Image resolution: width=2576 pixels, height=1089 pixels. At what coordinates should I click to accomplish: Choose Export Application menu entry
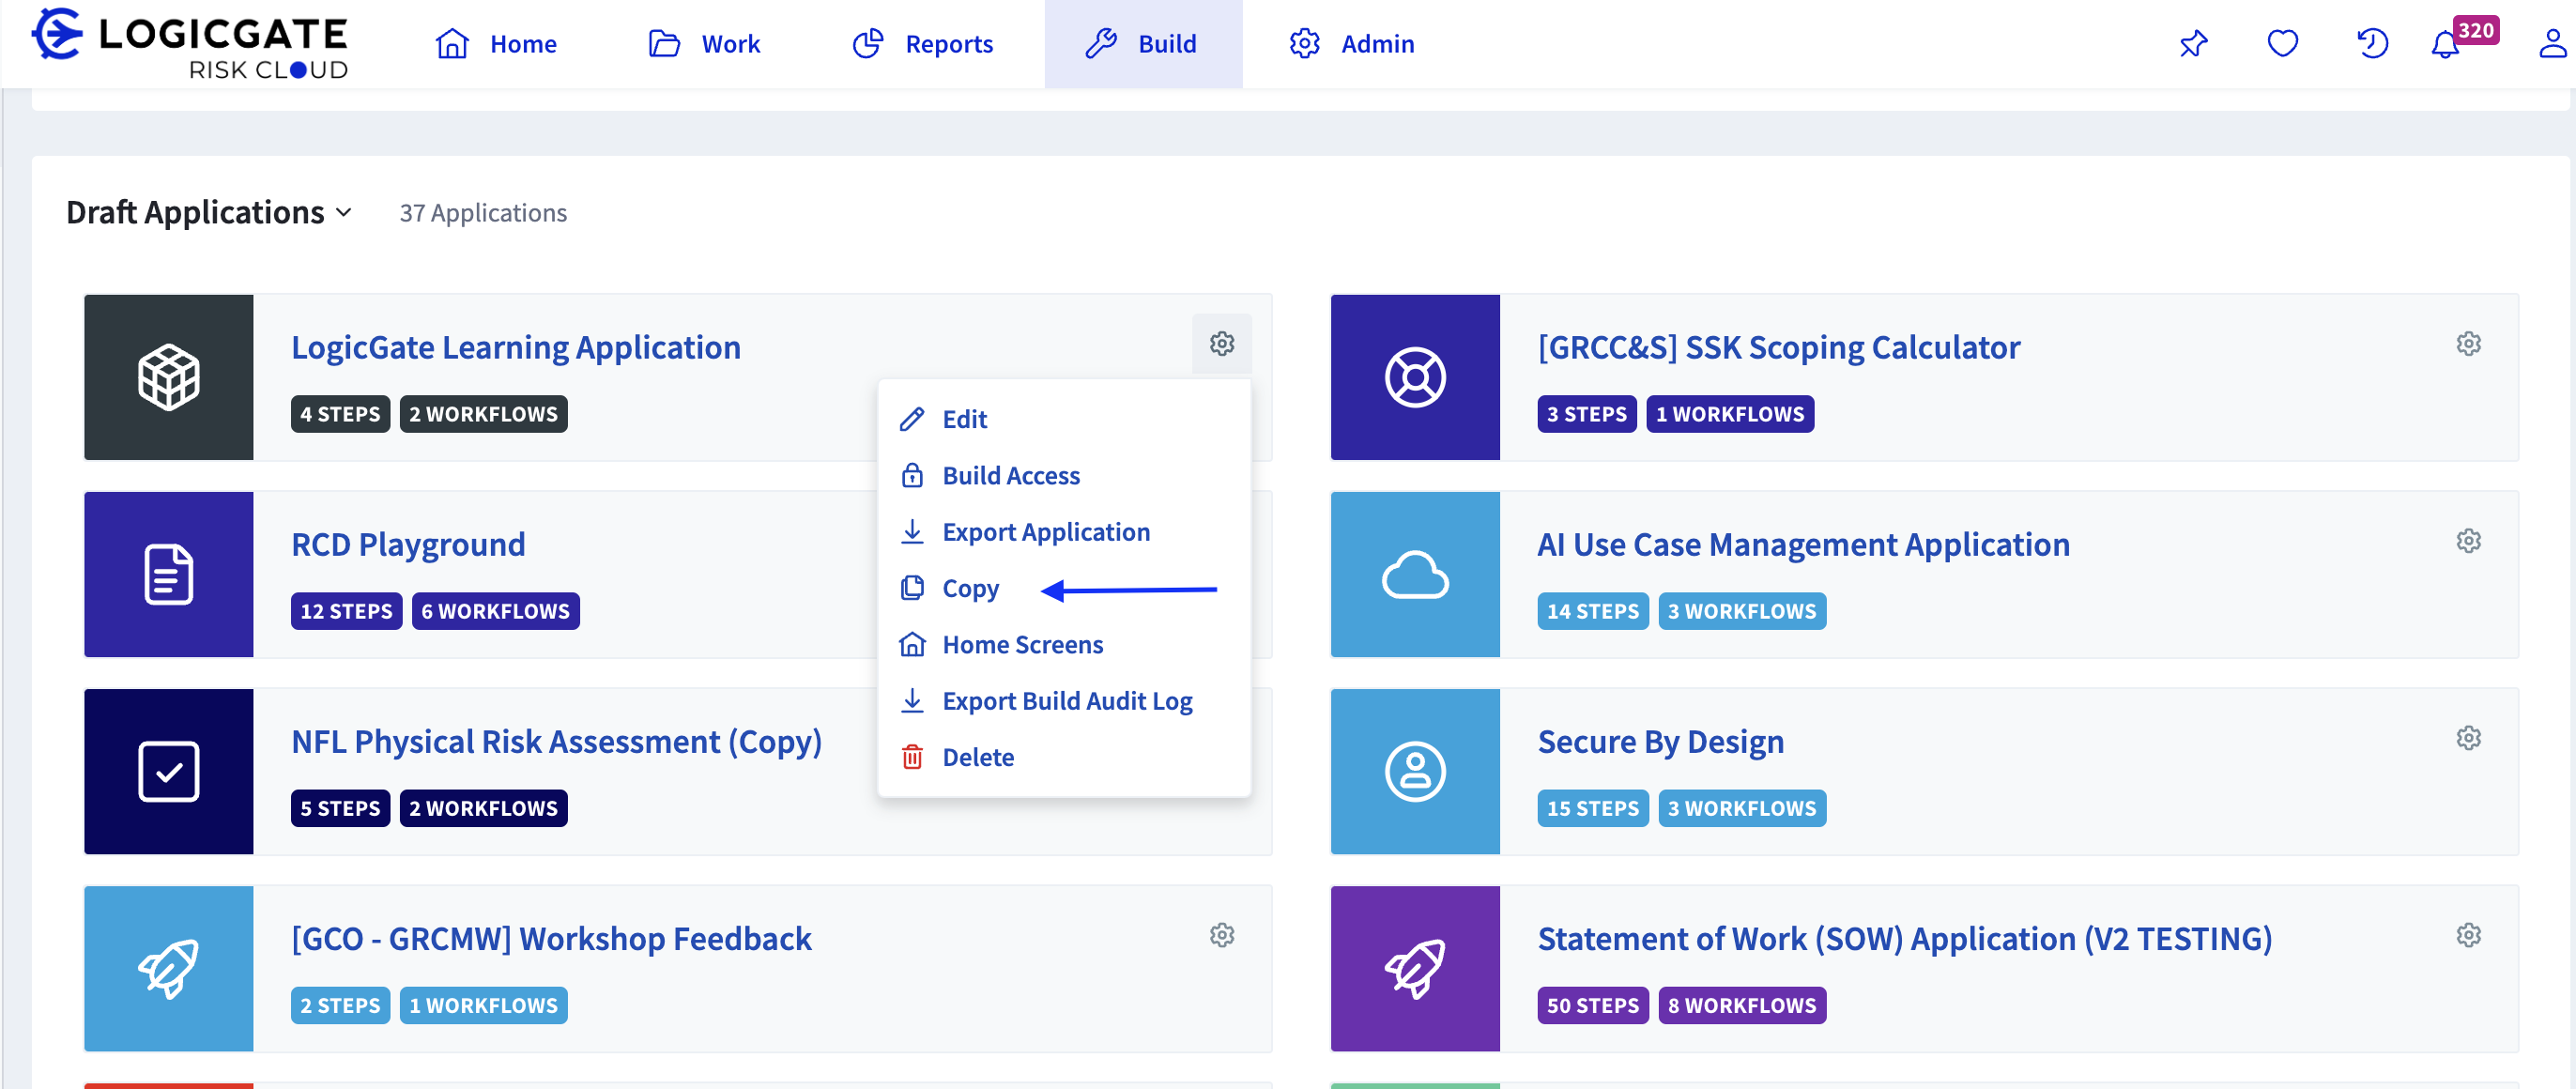click(x=1045, y=532)
